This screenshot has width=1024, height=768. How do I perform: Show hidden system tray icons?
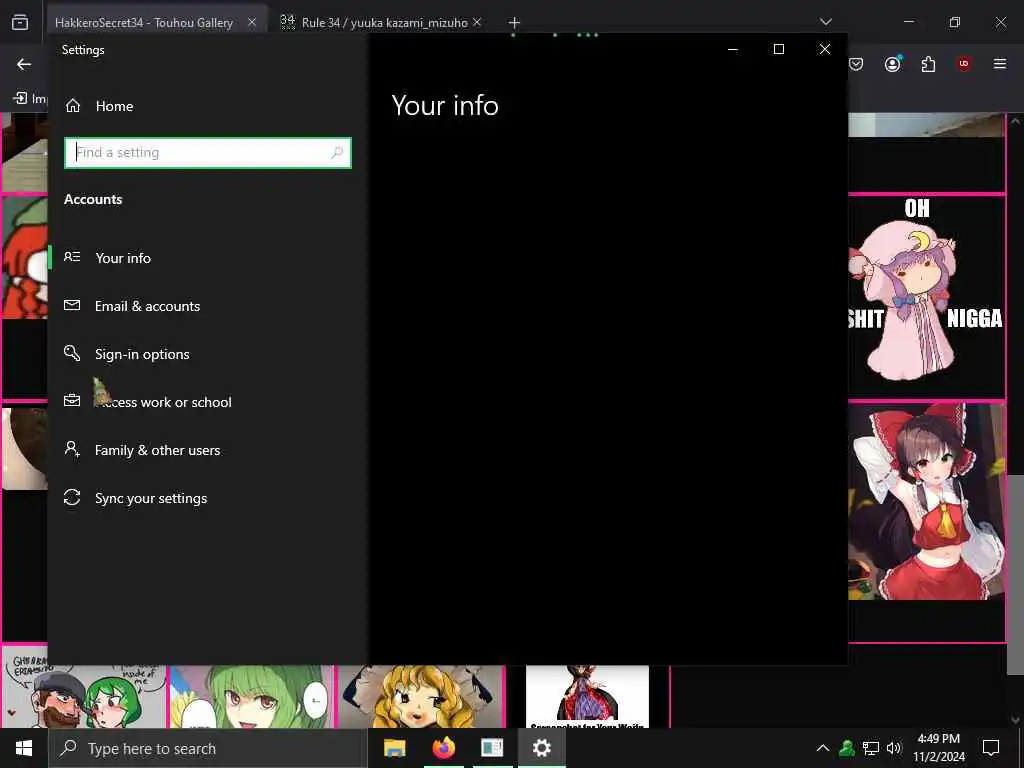click(823, 748)
